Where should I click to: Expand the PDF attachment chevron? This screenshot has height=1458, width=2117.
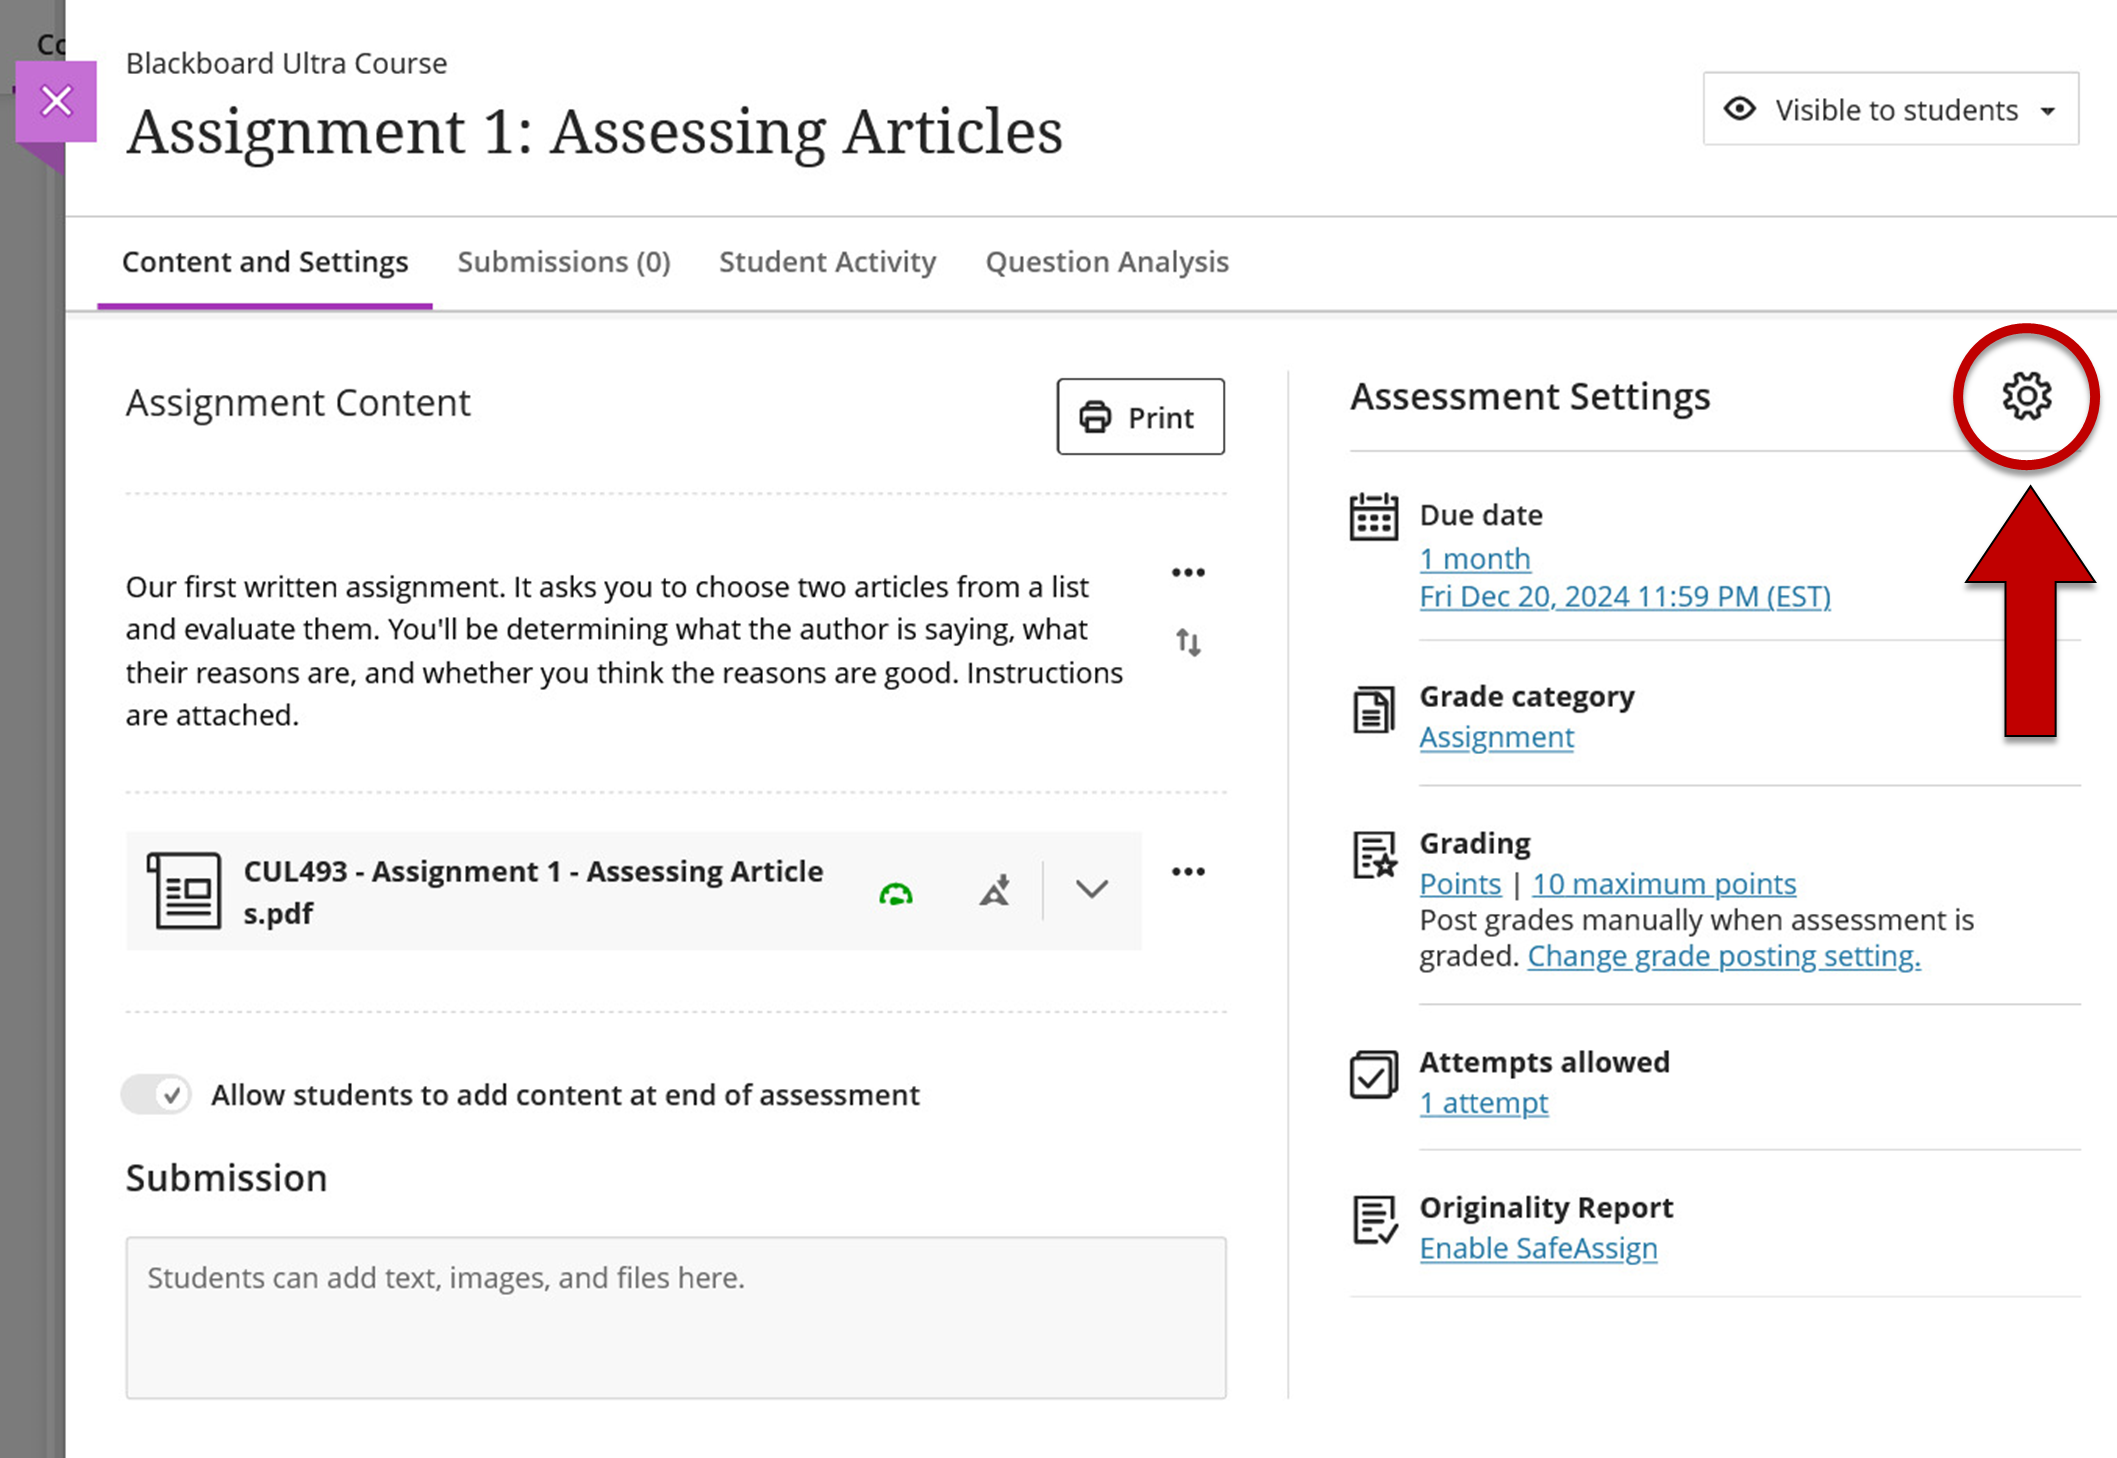[1091, 888]
